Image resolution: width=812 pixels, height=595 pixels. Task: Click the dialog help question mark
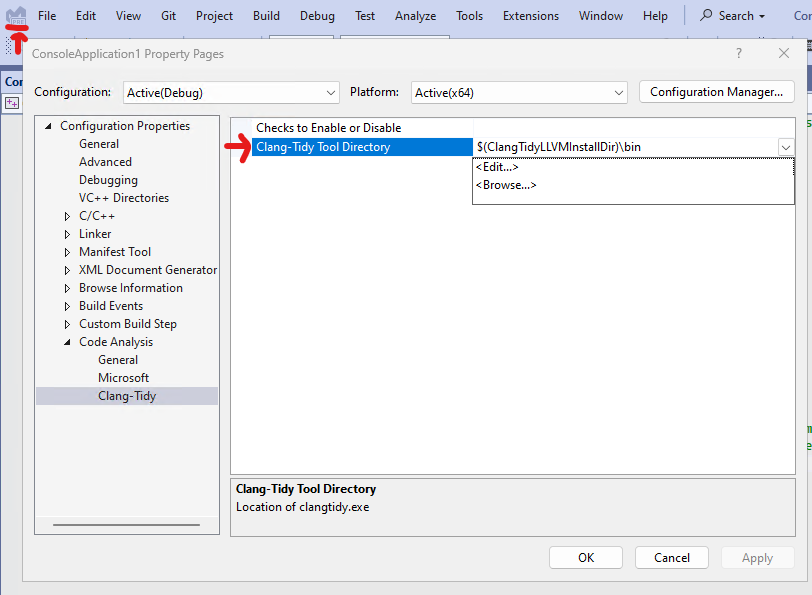(739, 53)
